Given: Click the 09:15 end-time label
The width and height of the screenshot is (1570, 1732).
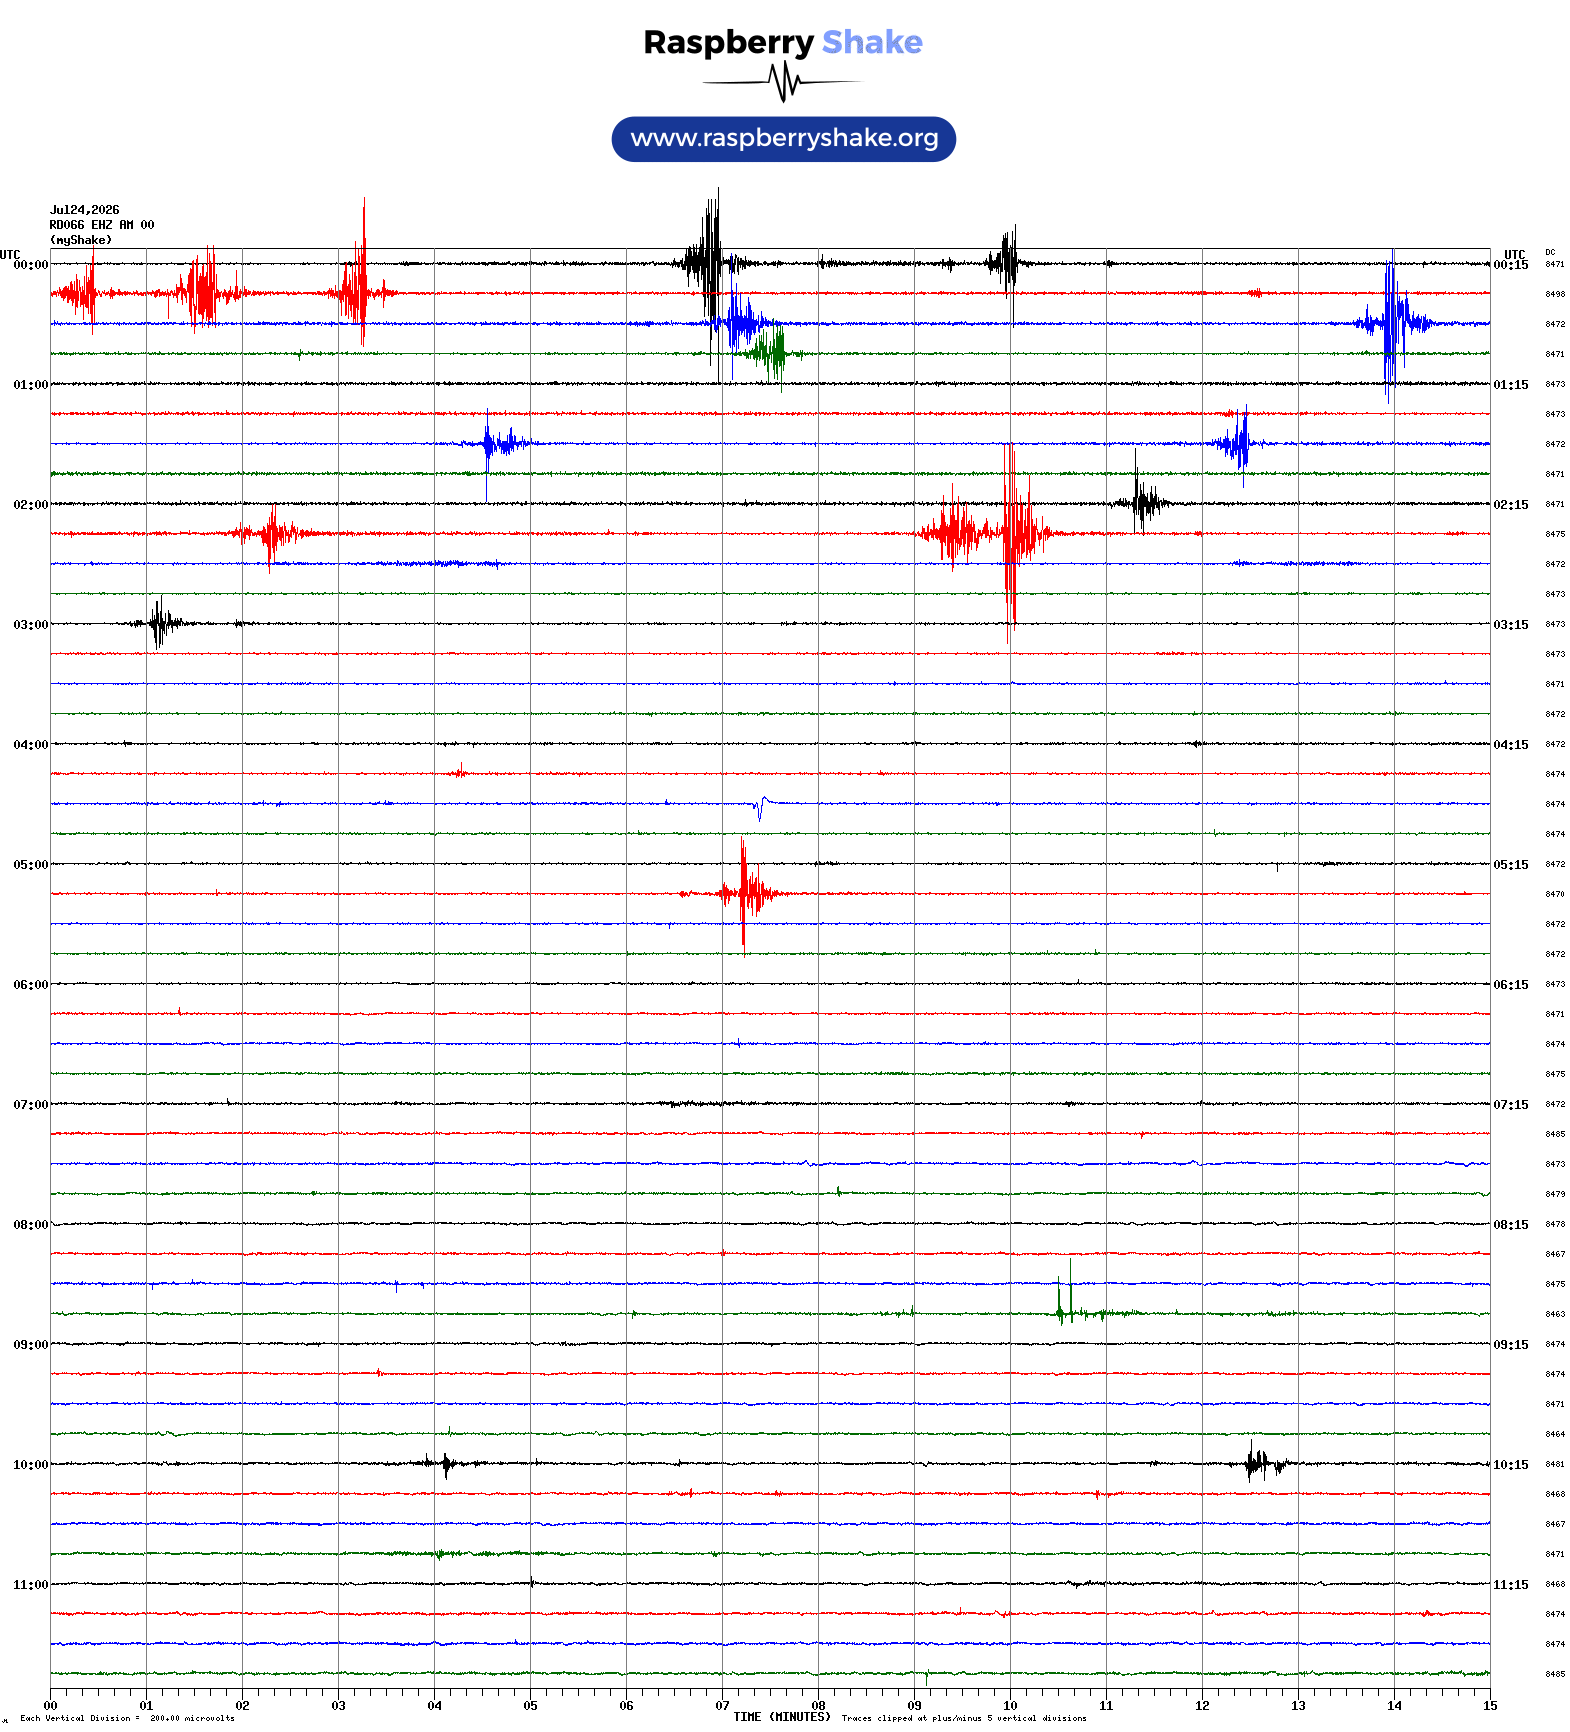Looking at the screenshot, I should click(x=1511, y=1345).
